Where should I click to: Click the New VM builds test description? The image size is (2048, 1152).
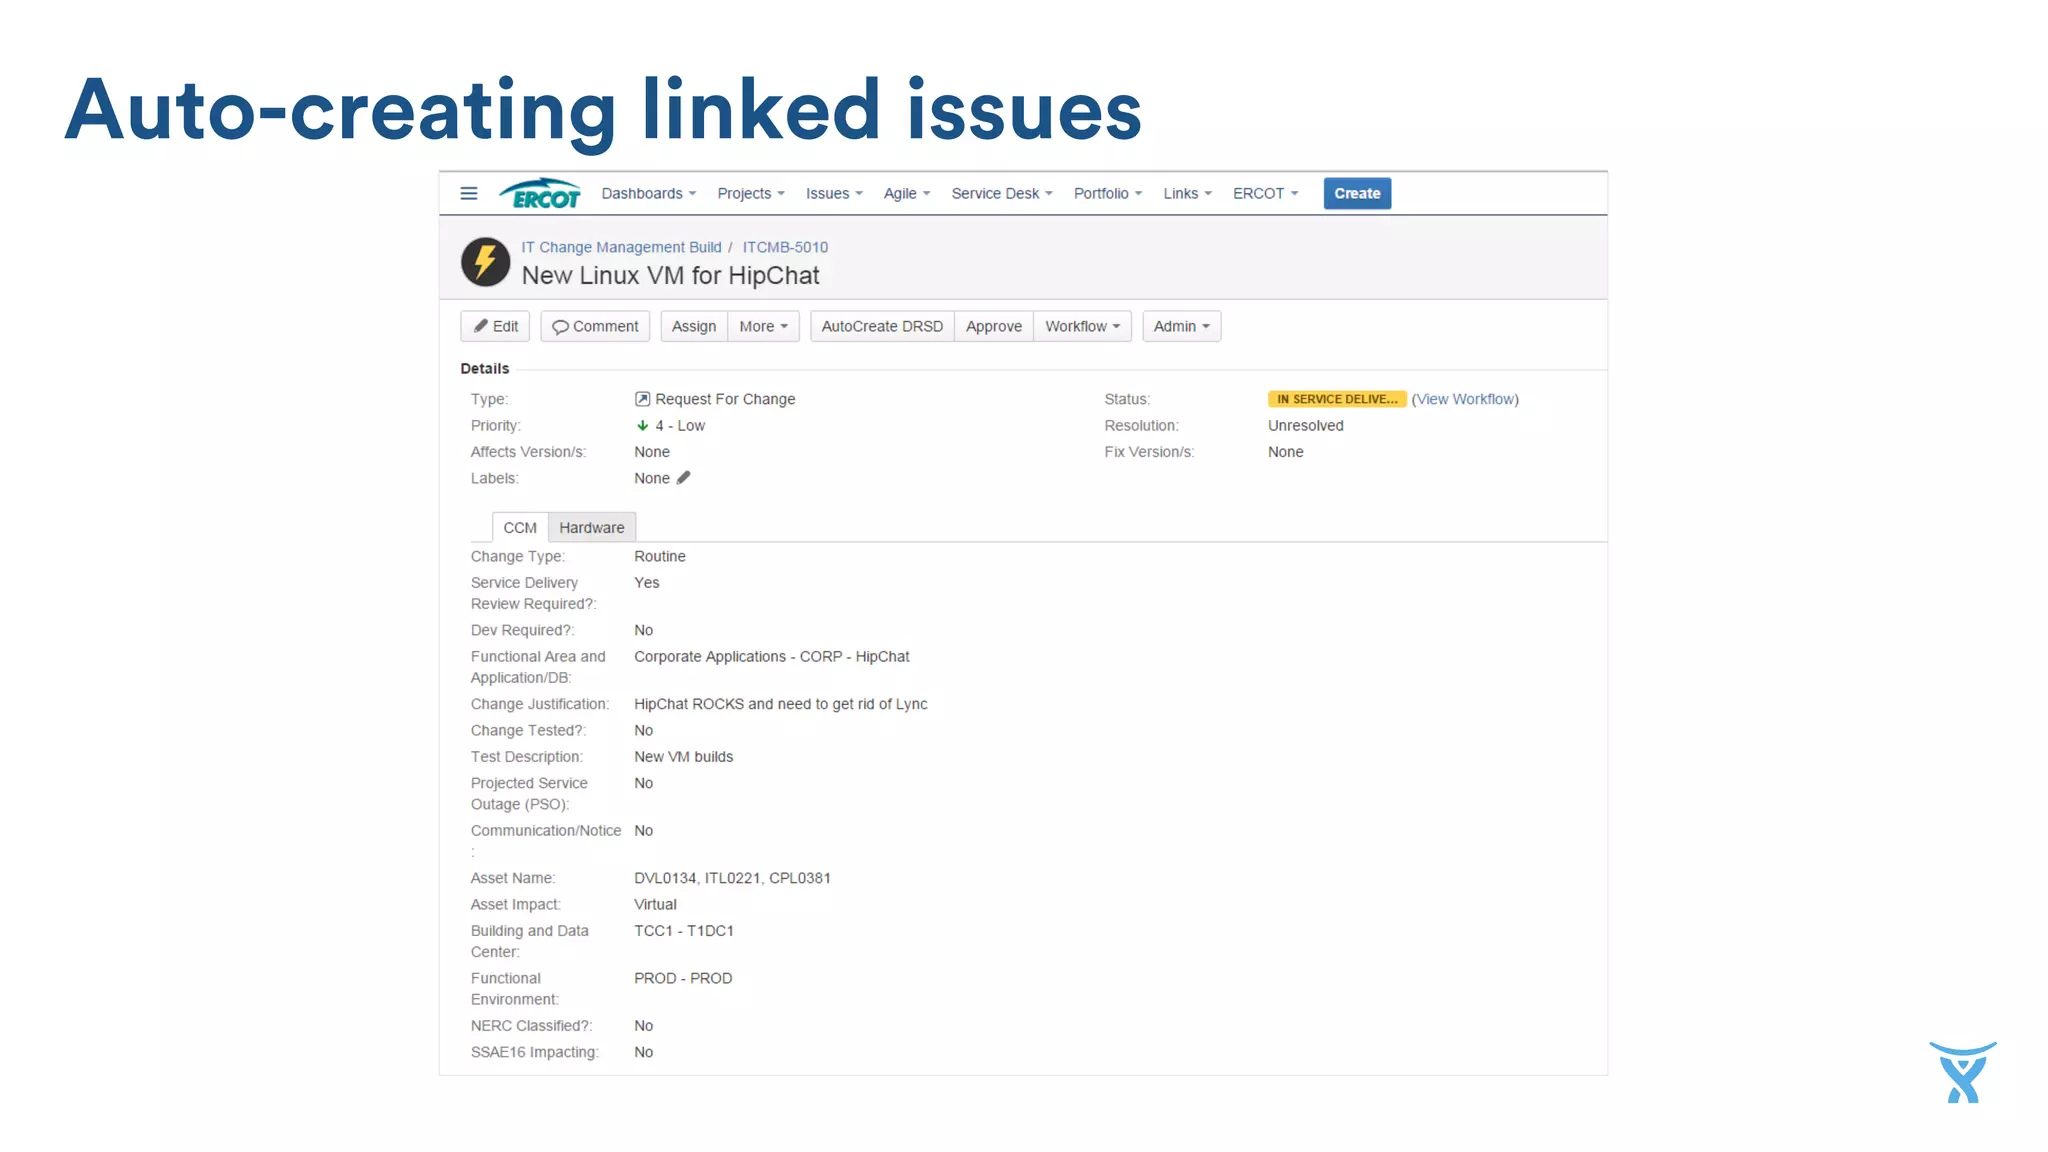(x=684, y=757)
